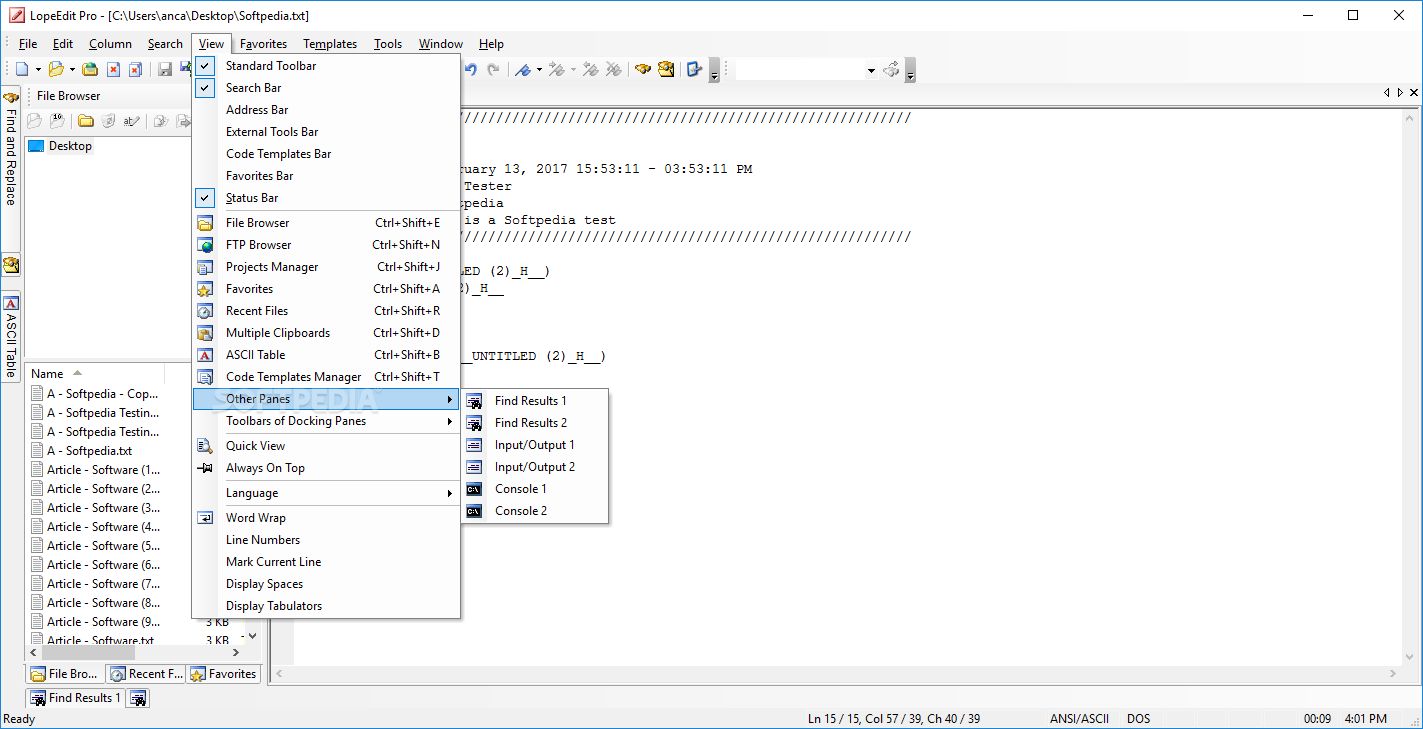Click the Next Bookmark icon

point(557,69)
